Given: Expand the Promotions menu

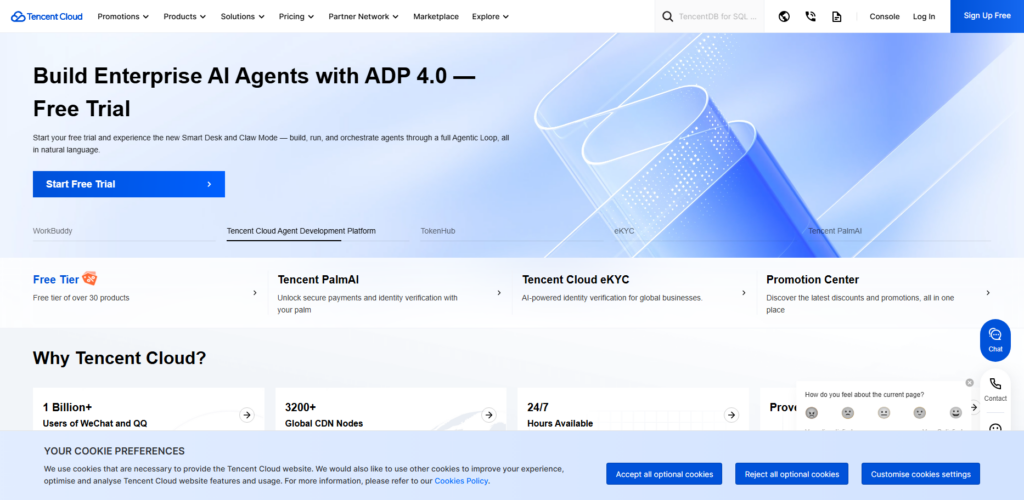Looking at the screenshot, I should [x=123, y=16].
